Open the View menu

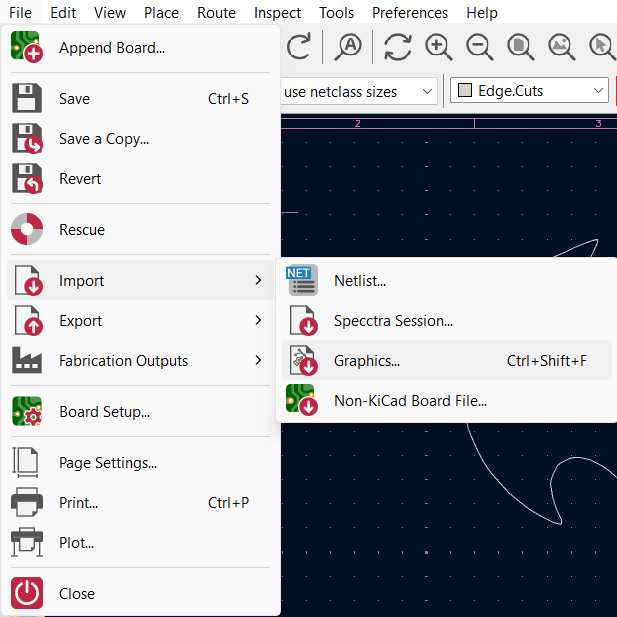click(x=110, y=13)
